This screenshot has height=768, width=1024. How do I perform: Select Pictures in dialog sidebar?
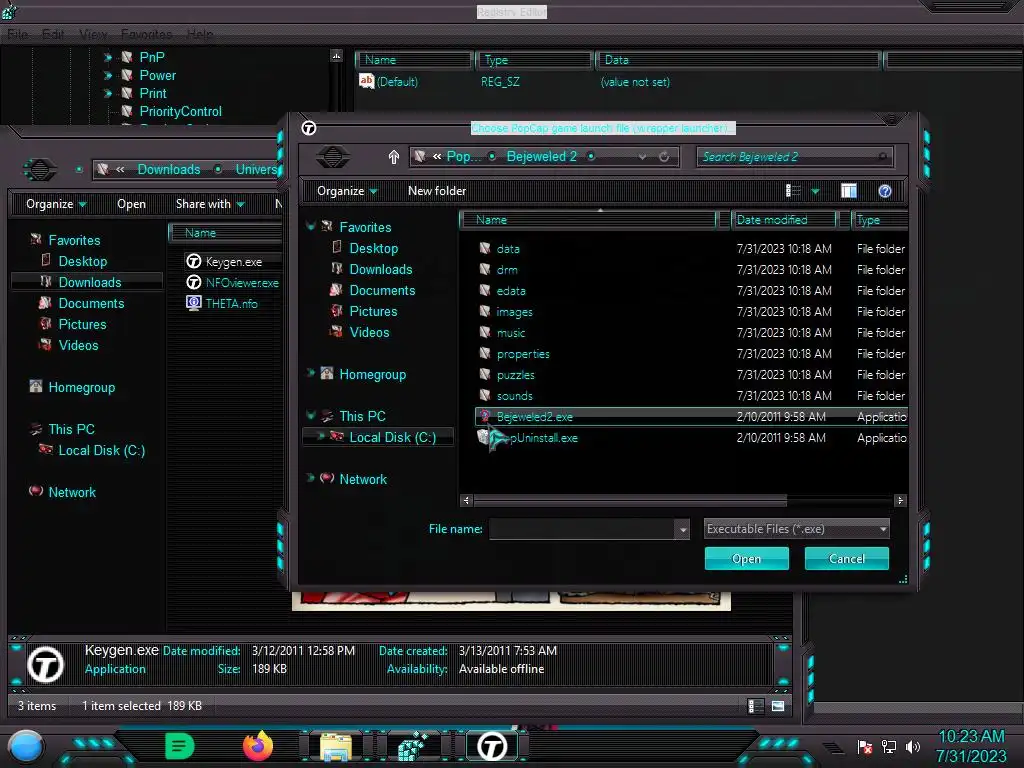[x=373, y=311]
